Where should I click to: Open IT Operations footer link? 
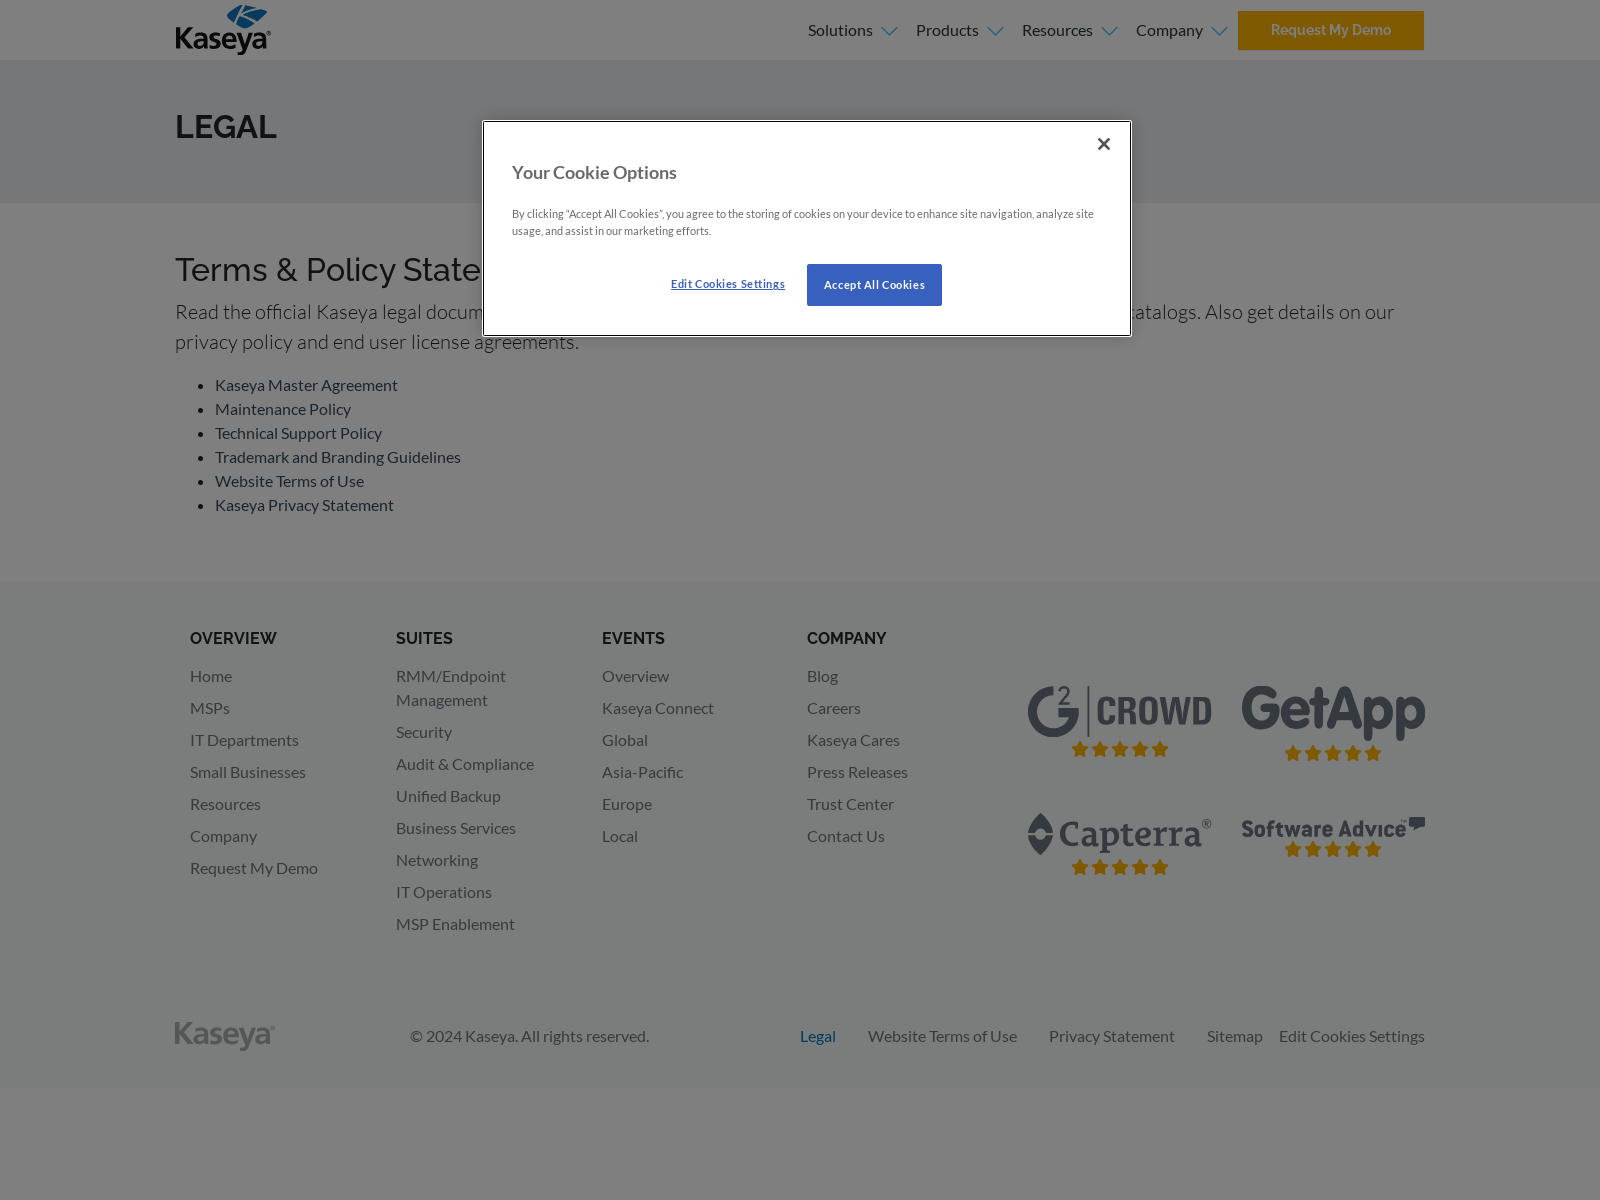(444, 892)
